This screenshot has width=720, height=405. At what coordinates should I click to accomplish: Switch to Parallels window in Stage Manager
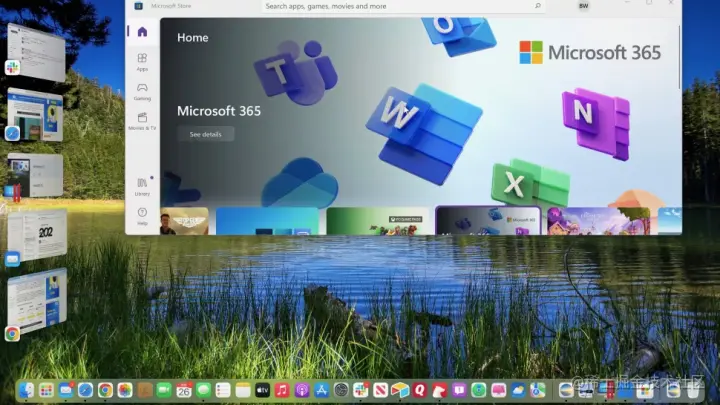coord(35,175)
